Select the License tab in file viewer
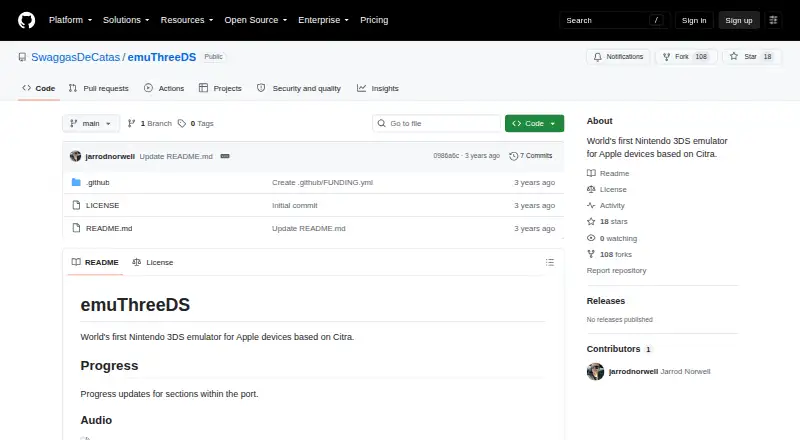Image resolution: width=800 pixels, height=440 pixels. click(x=153, y=262)
